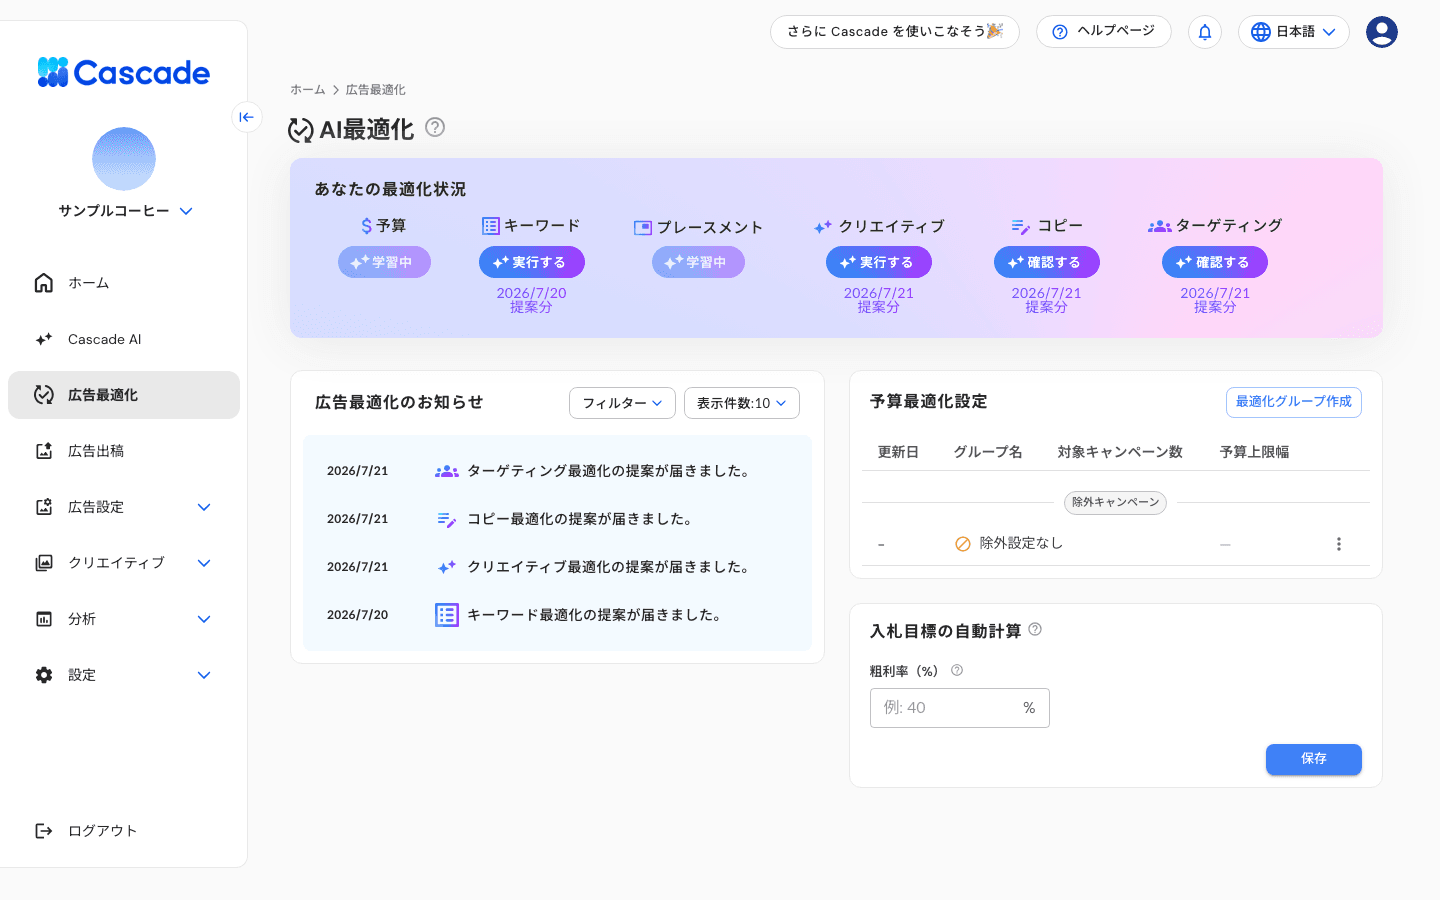The height and width of the screenshot is (900, 1440).
Task: Click the globe icon in the language selector
Action: [x=1261, y=32]
